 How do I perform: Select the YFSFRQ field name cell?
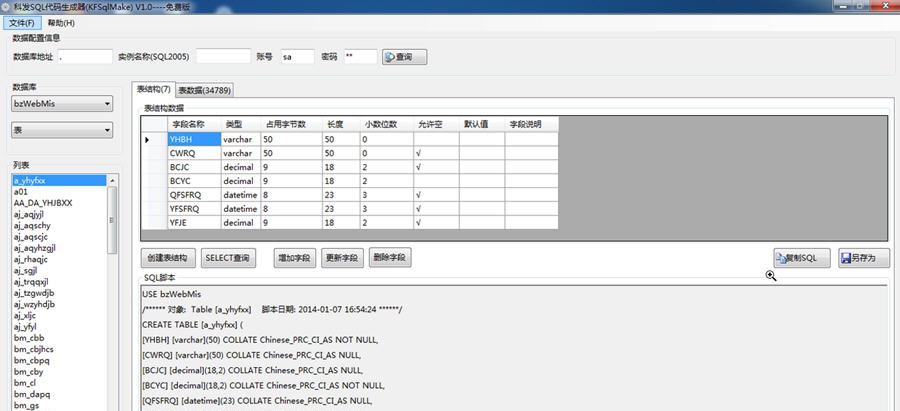[x=194, y=208]
